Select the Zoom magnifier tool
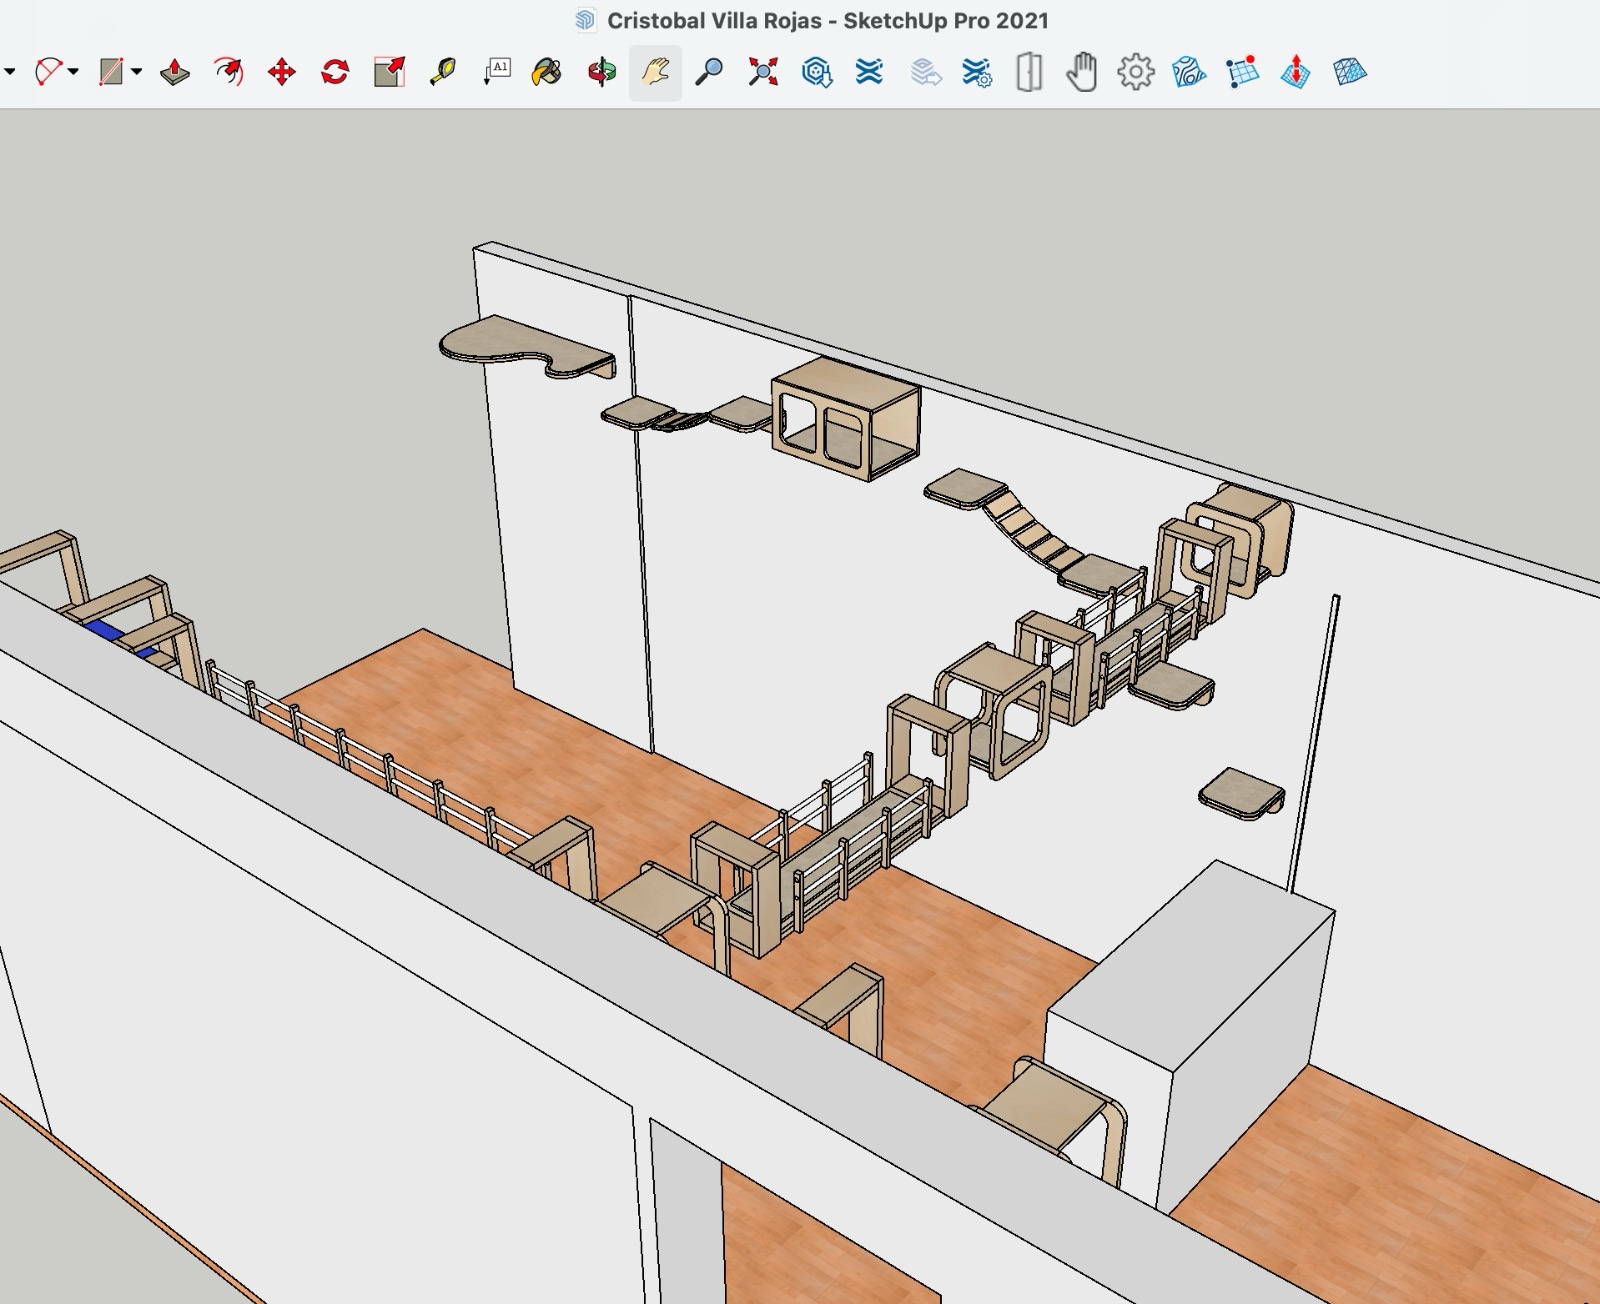This screenshot has height=1304, width=1600. (709, 72)
